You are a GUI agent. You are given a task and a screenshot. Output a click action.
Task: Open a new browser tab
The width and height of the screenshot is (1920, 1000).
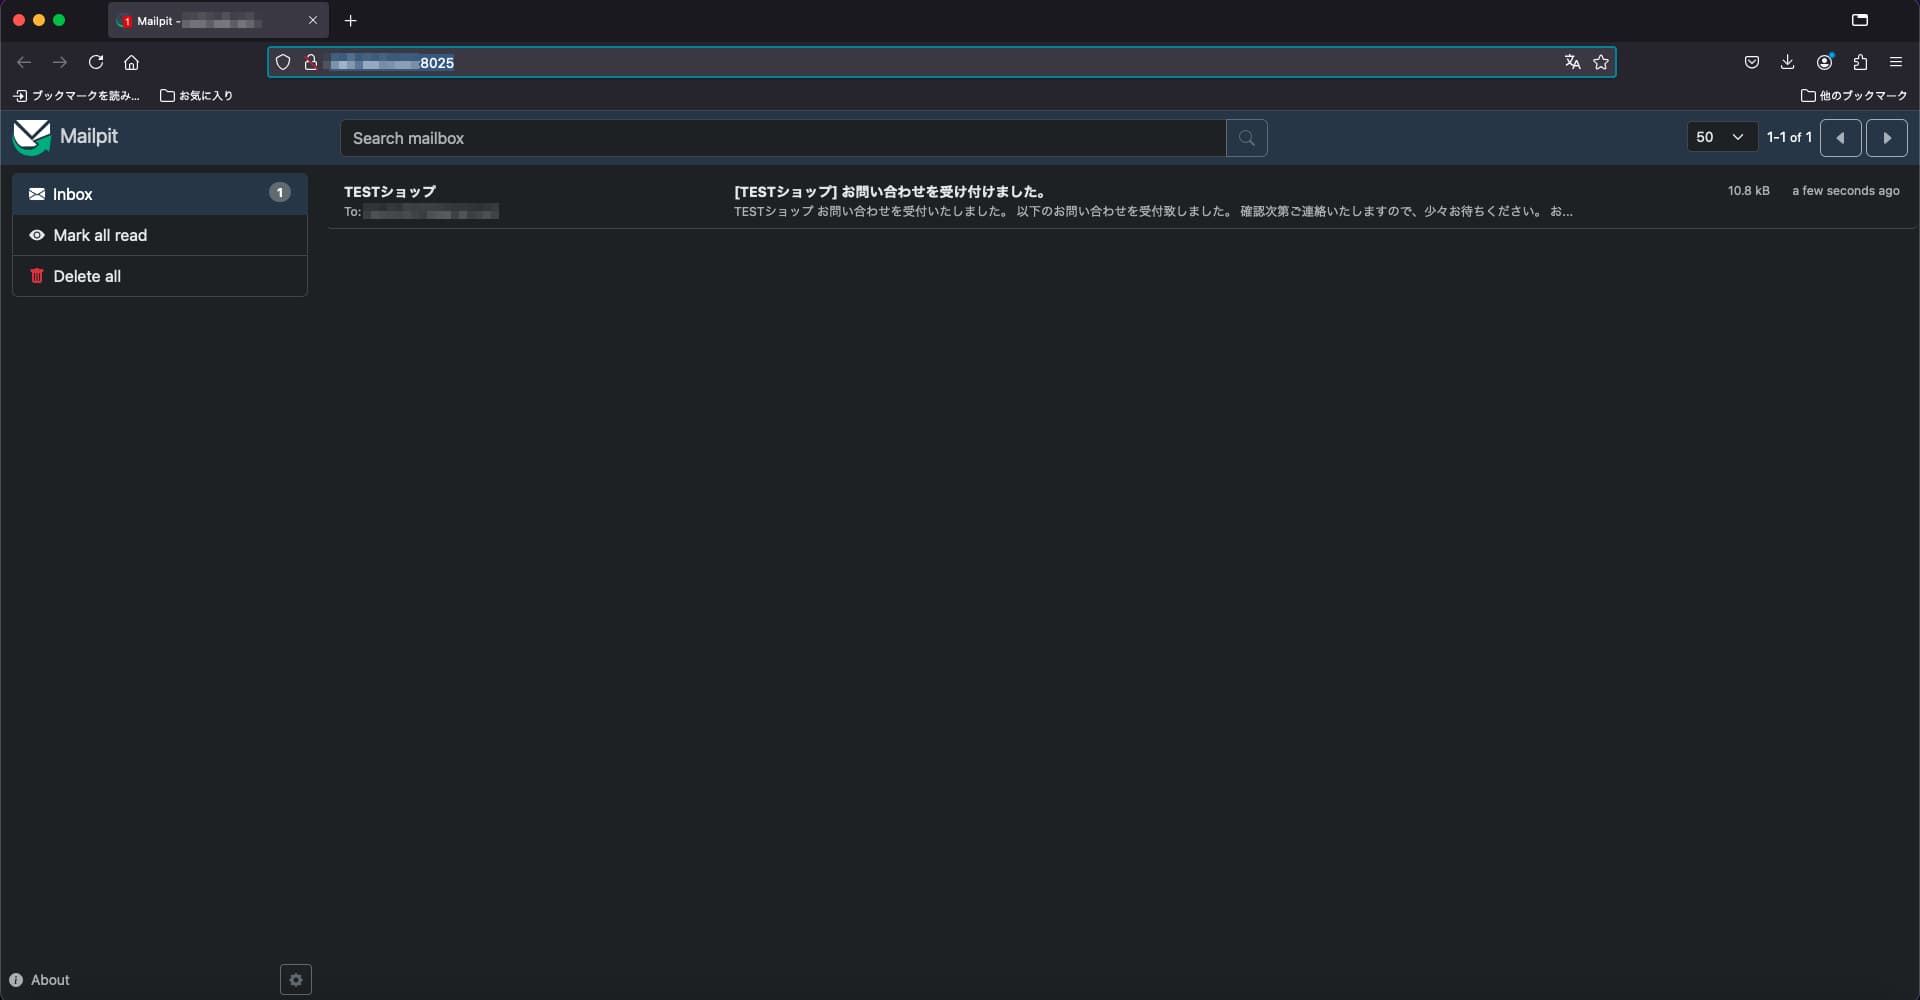pyautogui.click(x=350, y=20)
